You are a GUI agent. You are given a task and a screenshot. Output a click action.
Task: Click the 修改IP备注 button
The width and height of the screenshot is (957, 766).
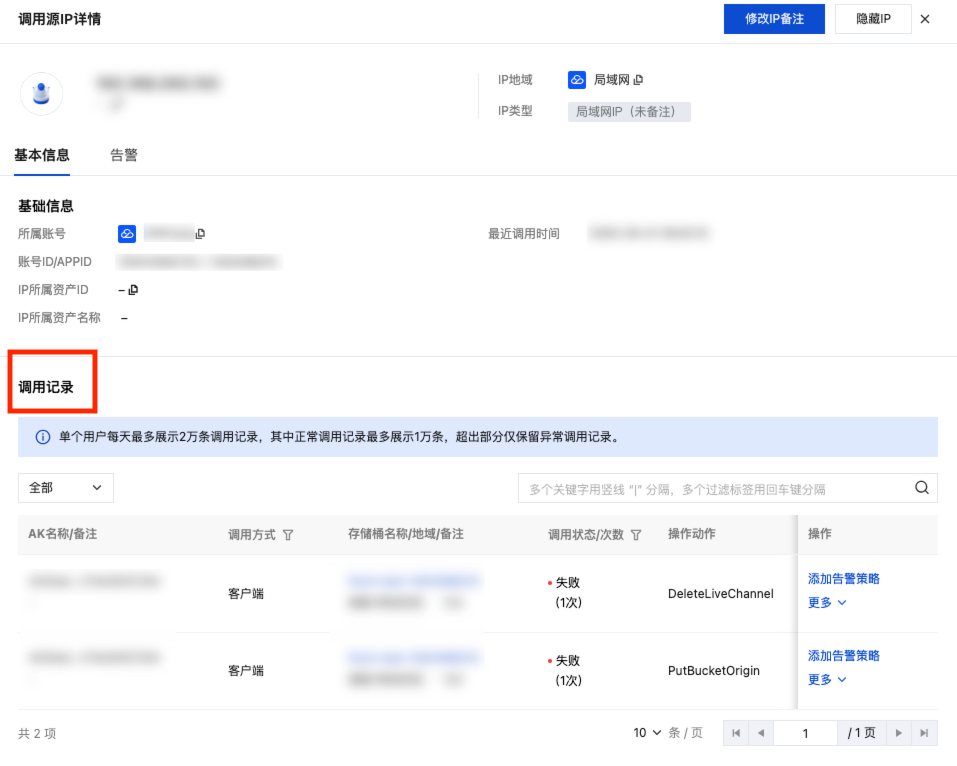pos(774,19)
